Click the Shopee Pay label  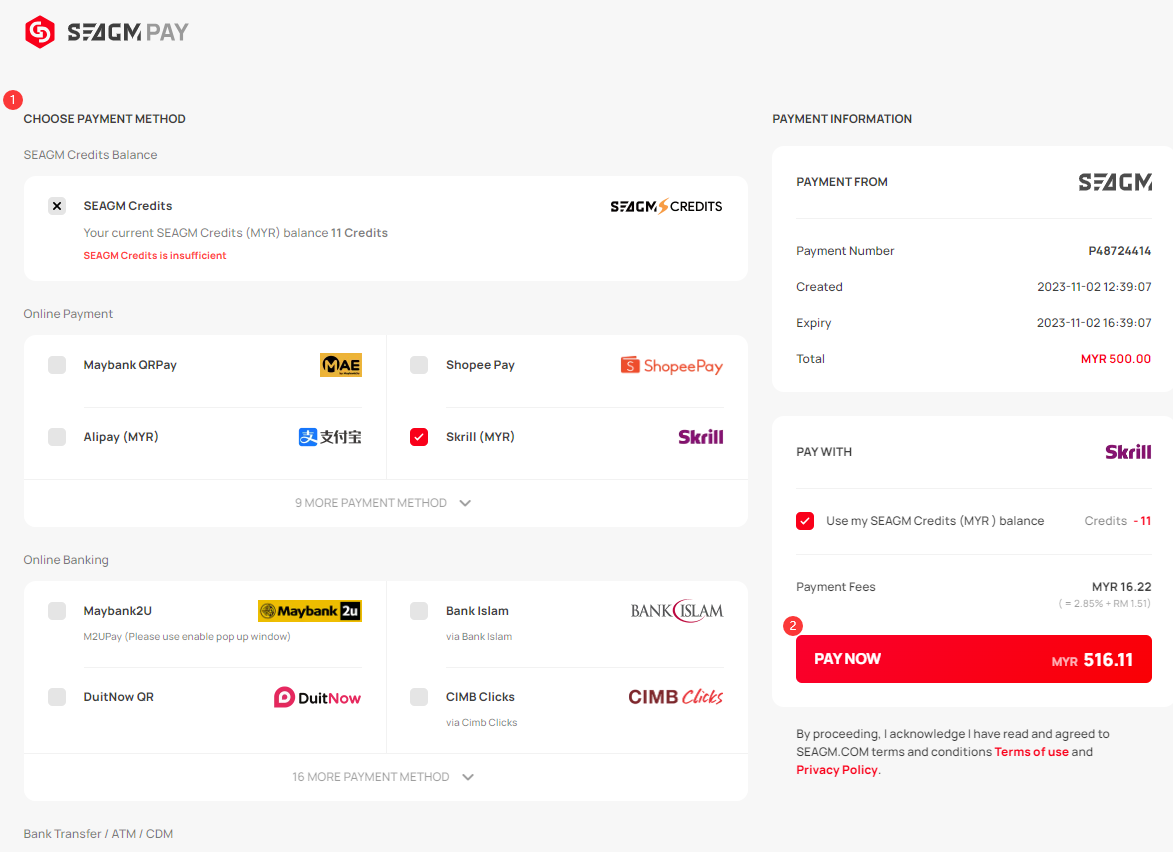coord(480,365)
